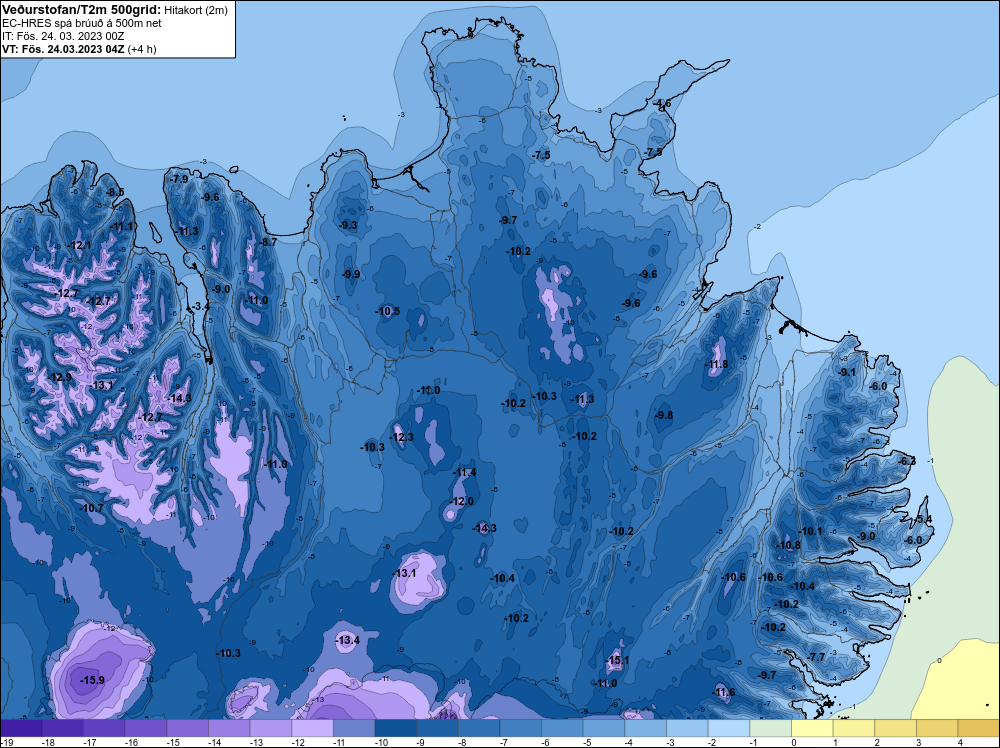1000x748 pixels.
Task: Pick the legend swatch labeled -8
Action: 479,728
